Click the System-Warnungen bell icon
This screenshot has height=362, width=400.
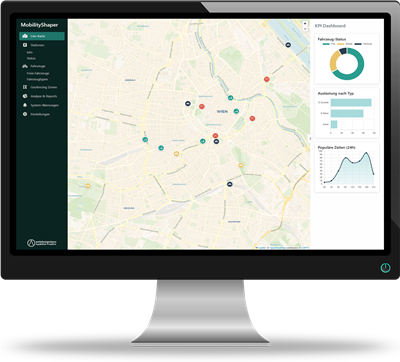tap(25, 105)
